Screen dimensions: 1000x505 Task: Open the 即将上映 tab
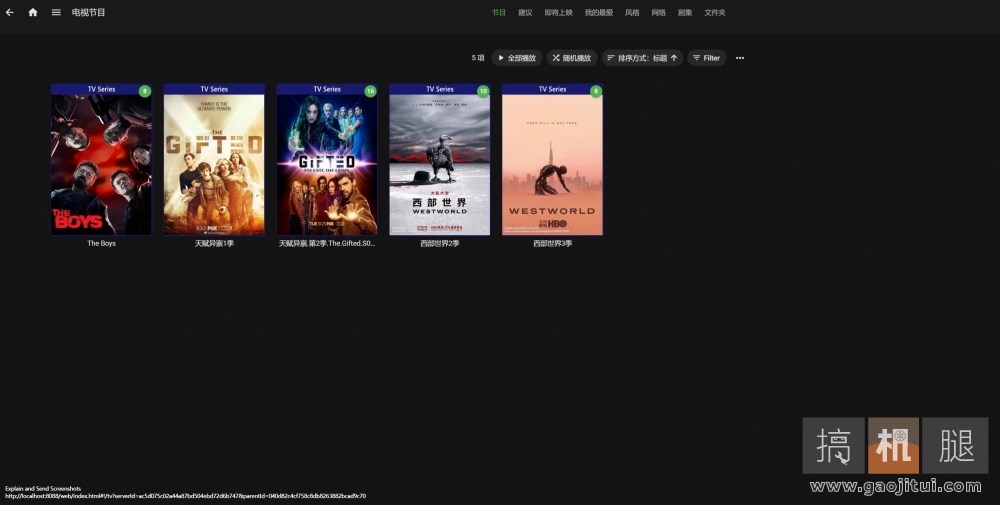(x=559, y=13)
